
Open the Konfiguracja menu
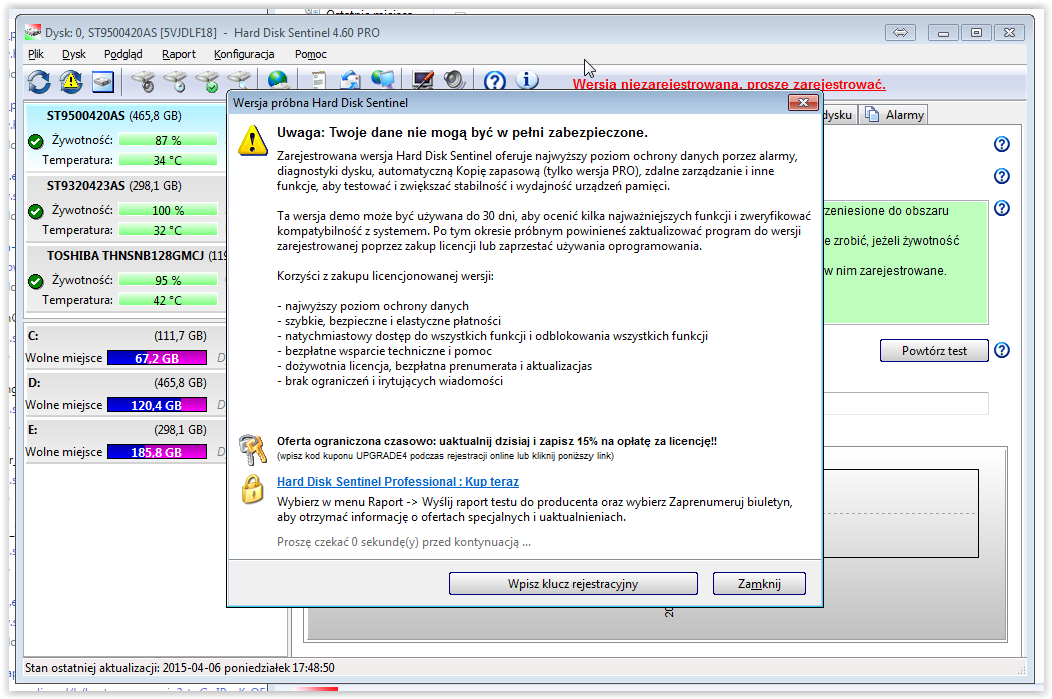[244, 54]
